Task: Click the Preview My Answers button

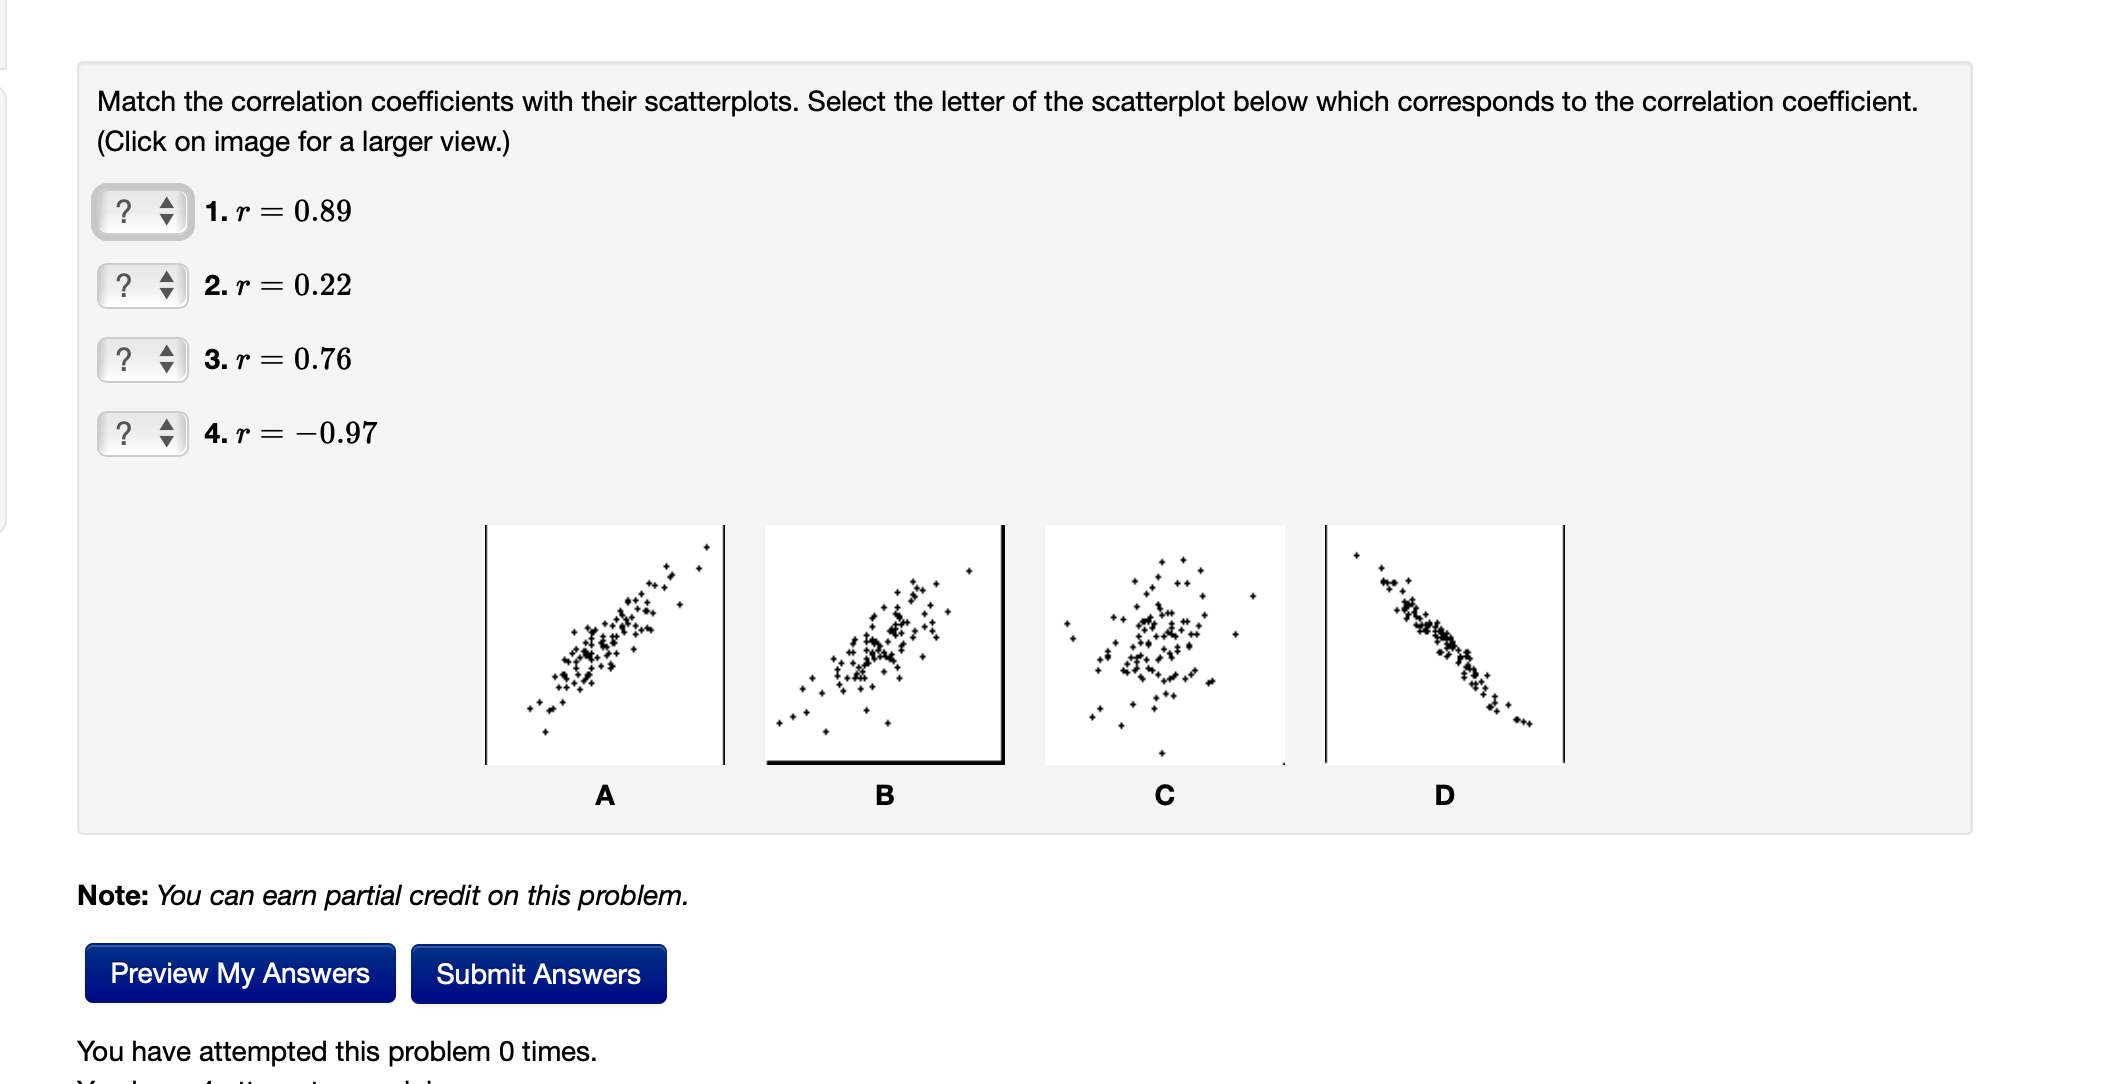Action: click(240, 973)
